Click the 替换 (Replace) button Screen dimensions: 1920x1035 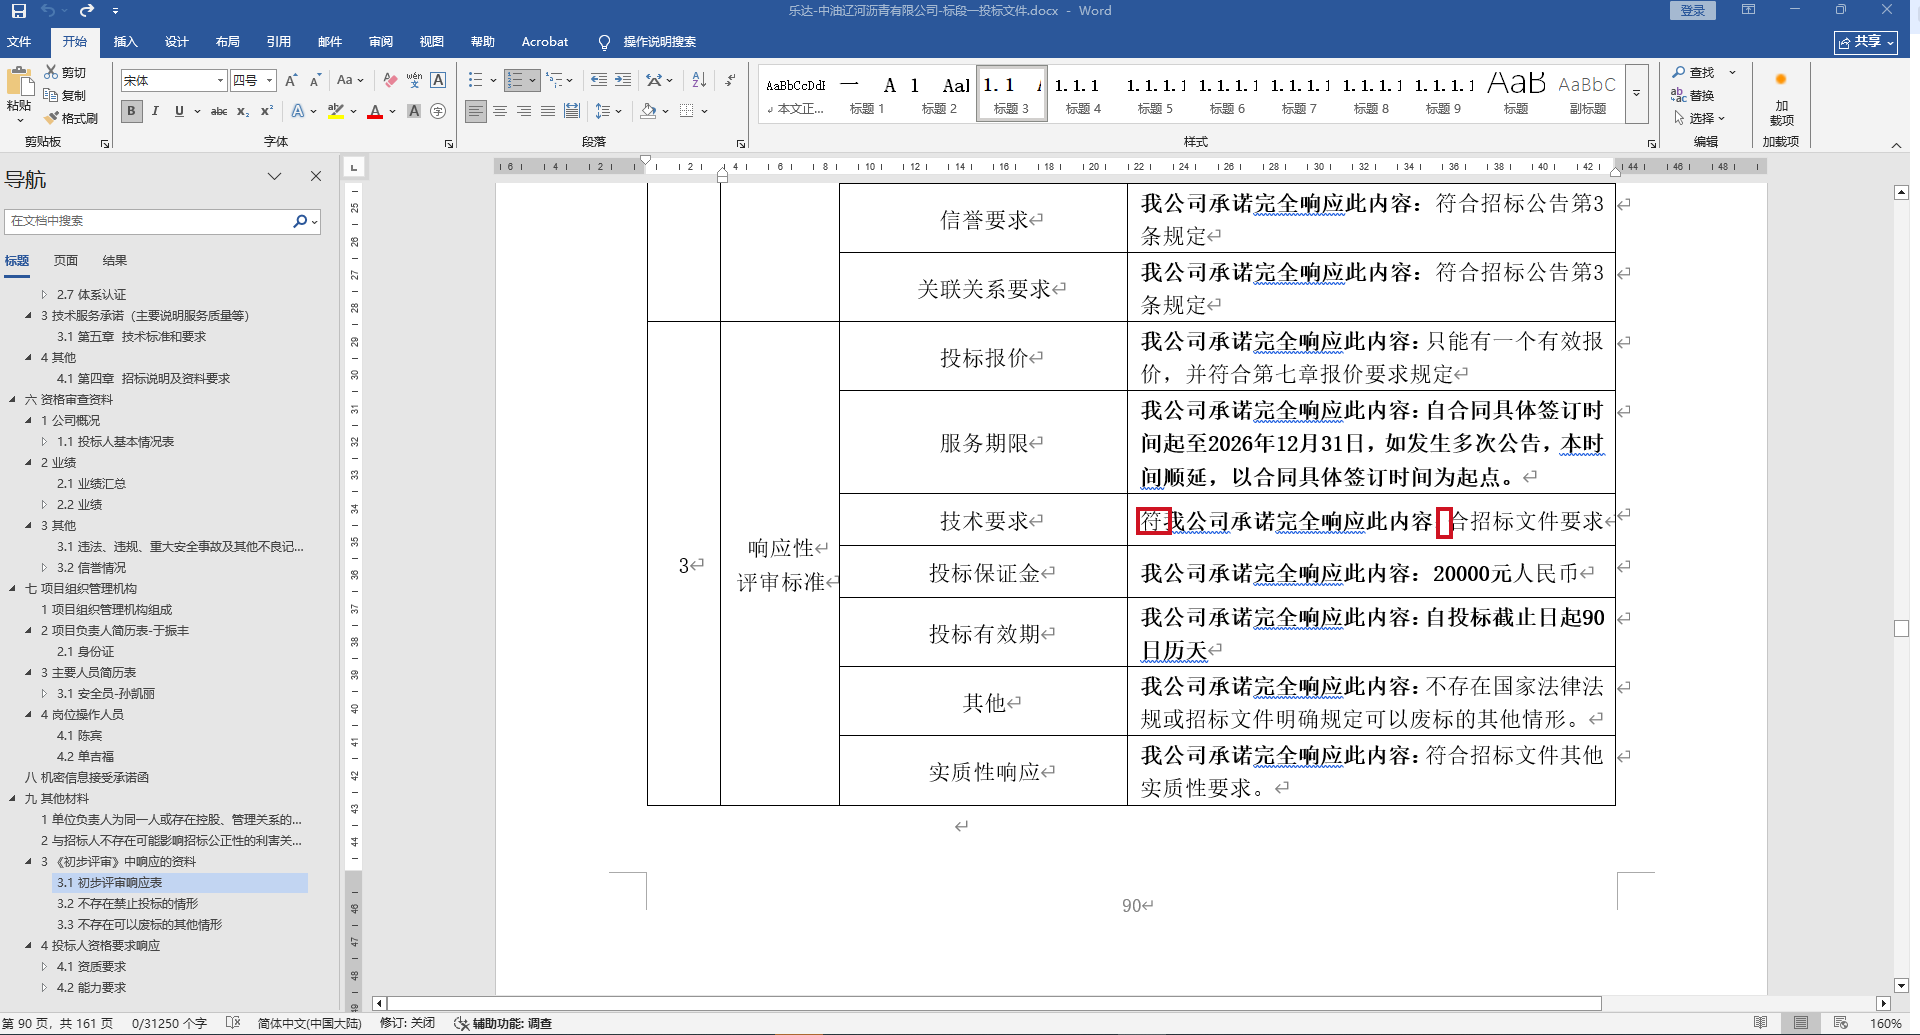pyautogui.click(x=1693, y=95)
